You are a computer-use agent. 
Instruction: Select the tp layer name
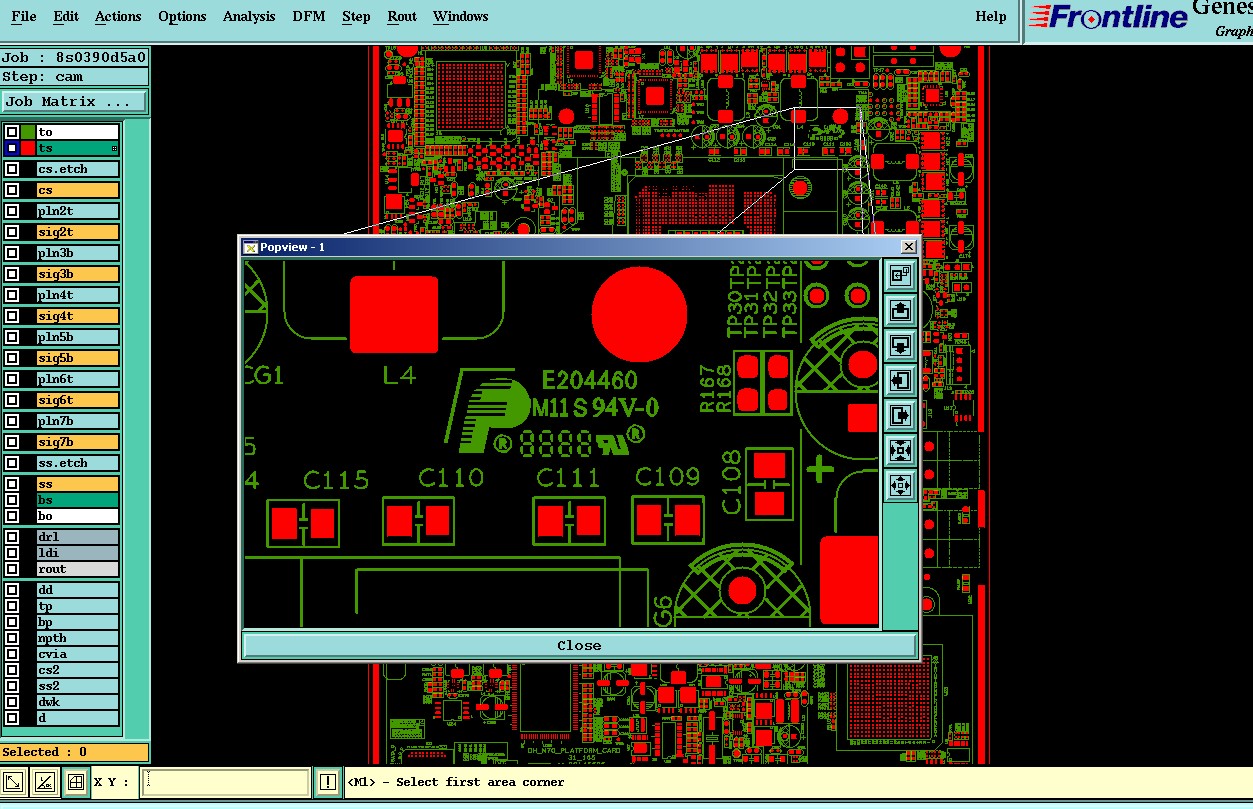(78, 606)
